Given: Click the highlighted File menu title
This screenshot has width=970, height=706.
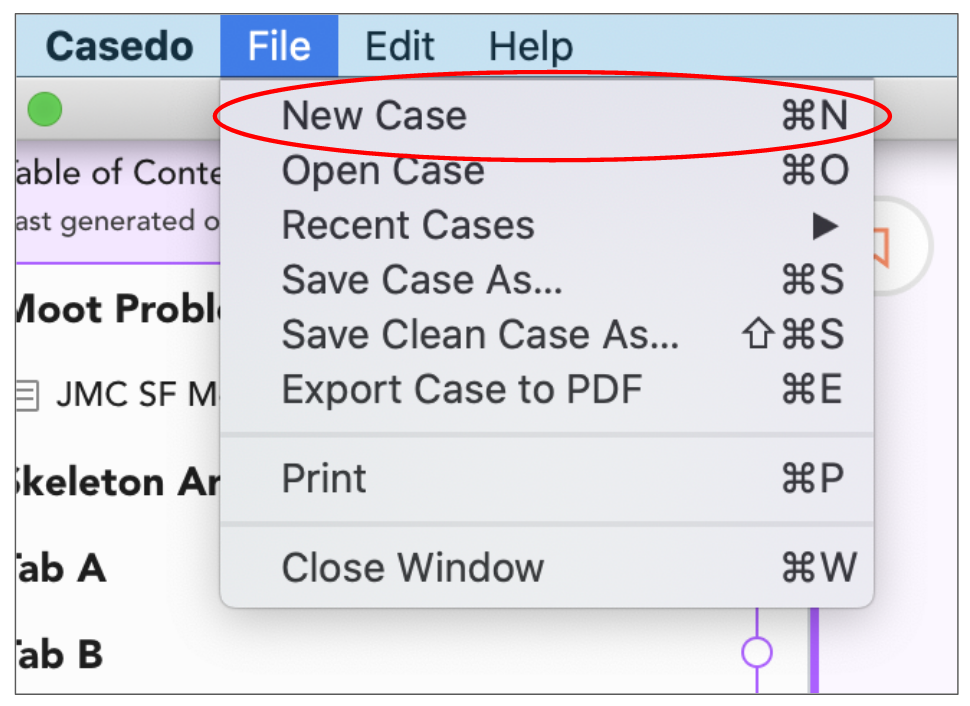Looking at the screenshot, I should pos(279,46).
